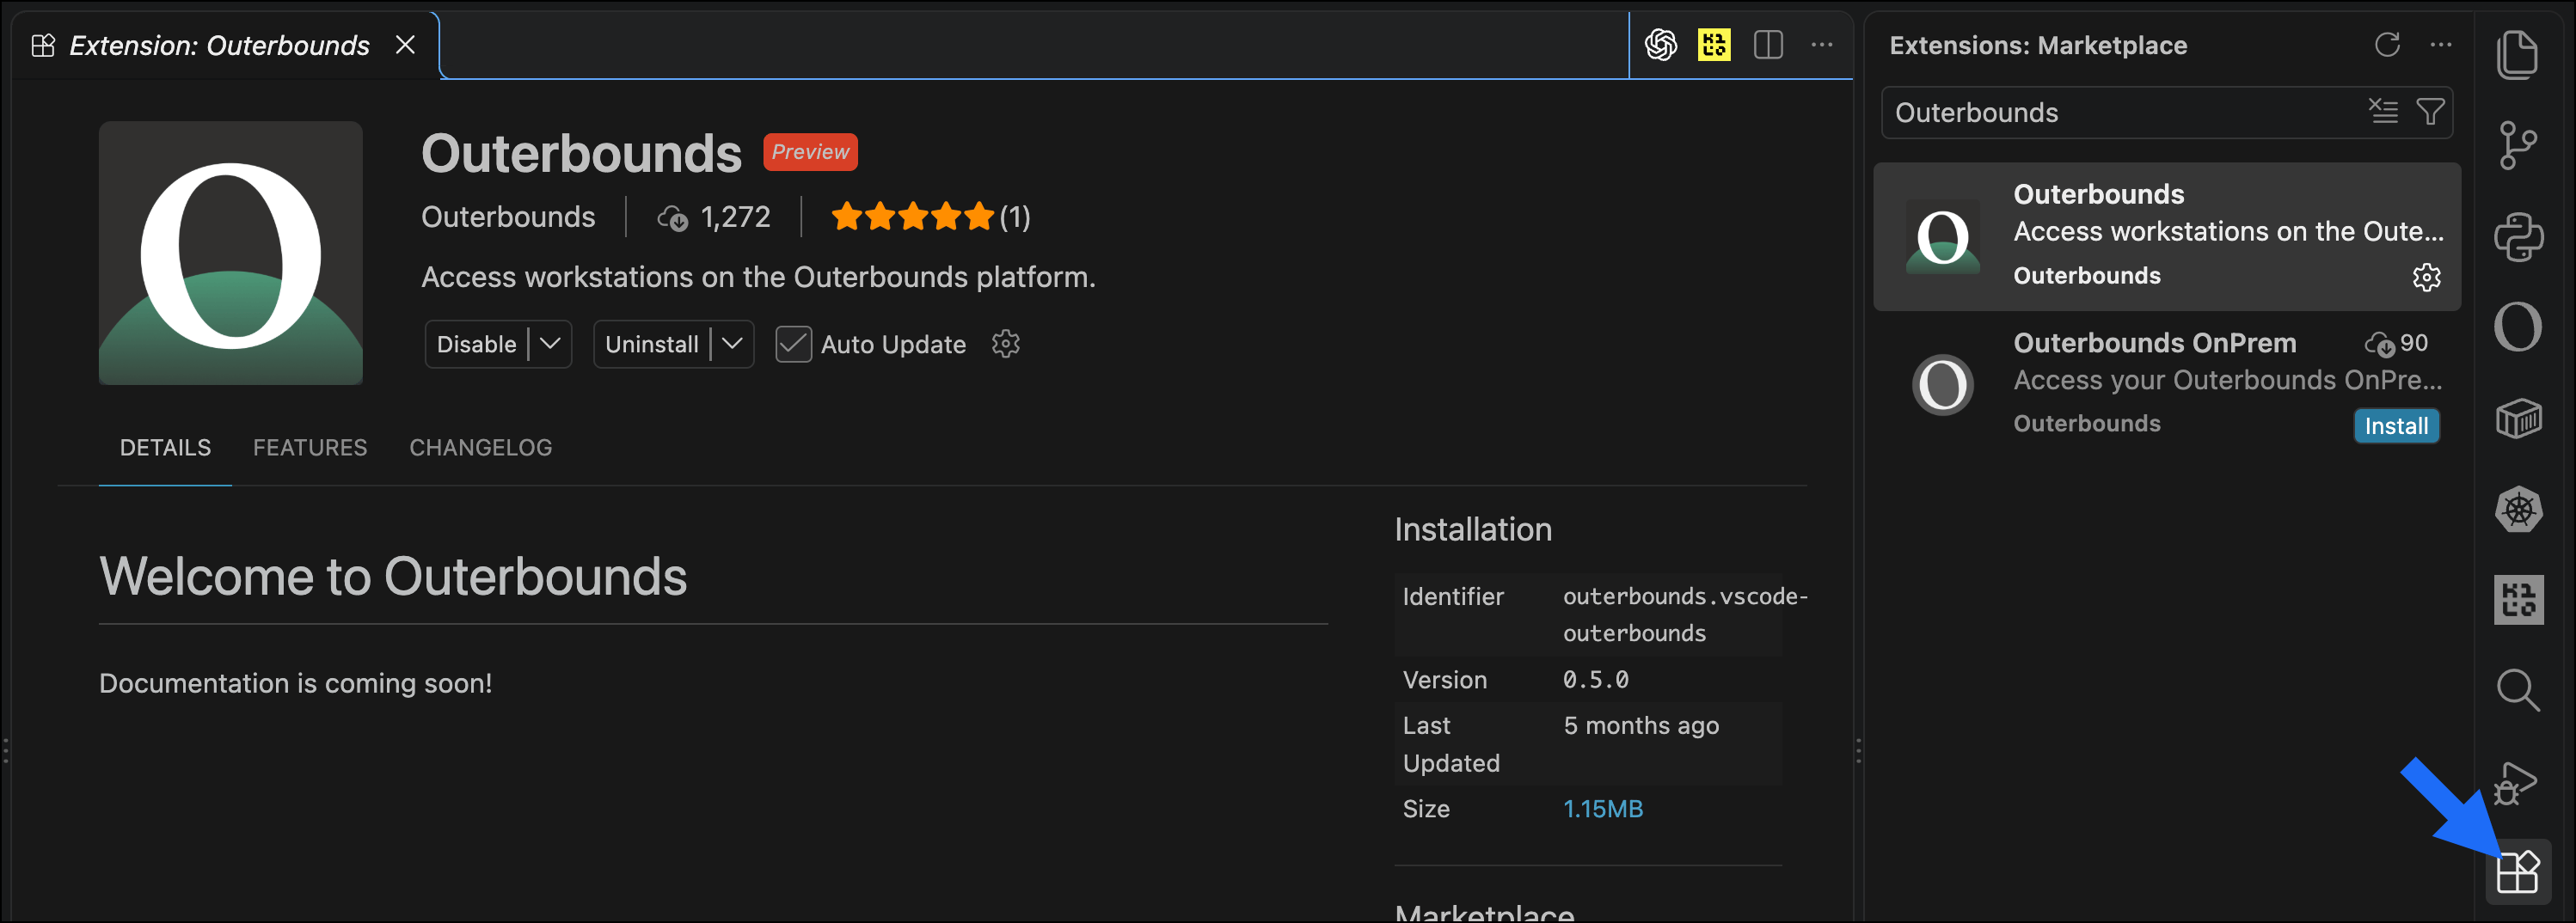Open the extensions filter funnel

[2430, 111]
